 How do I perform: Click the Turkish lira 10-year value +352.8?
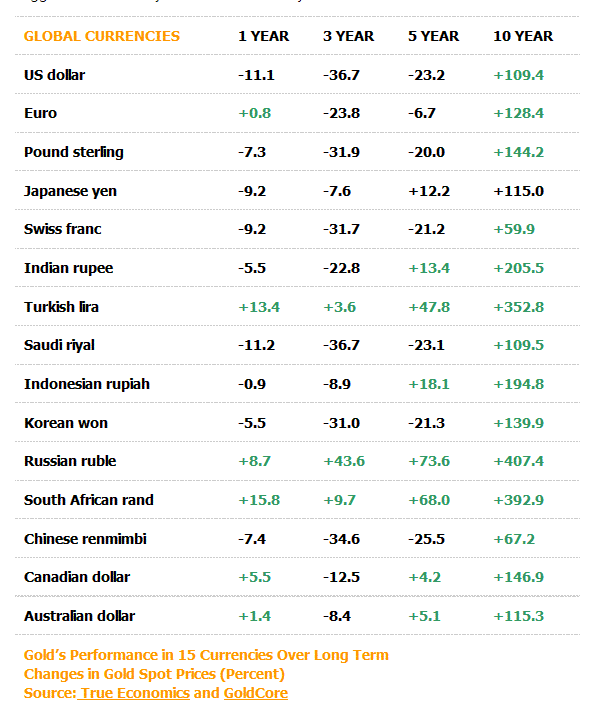[518, 307]
